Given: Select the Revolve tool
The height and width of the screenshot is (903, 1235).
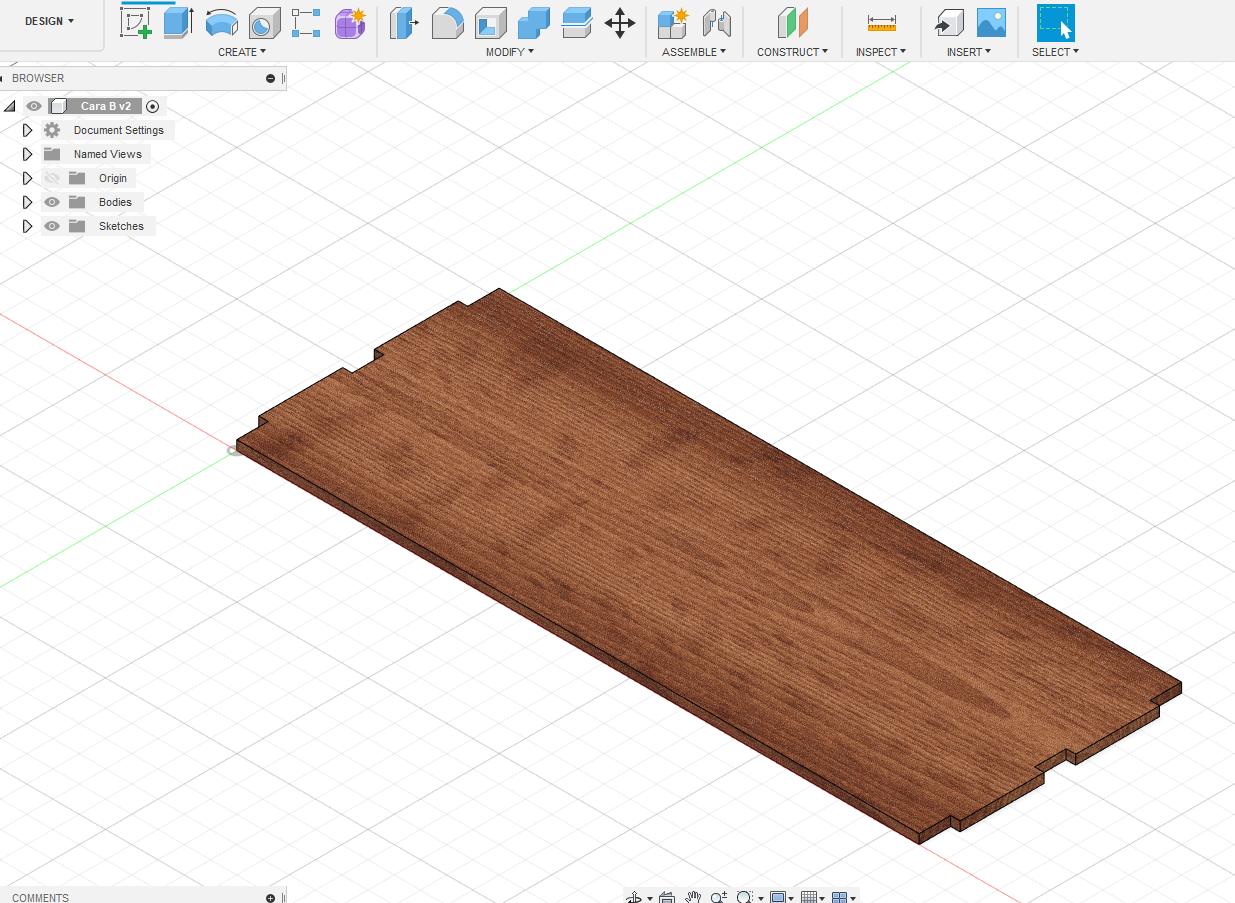Looking at the screenshot, I should click(x=221, y=22).
